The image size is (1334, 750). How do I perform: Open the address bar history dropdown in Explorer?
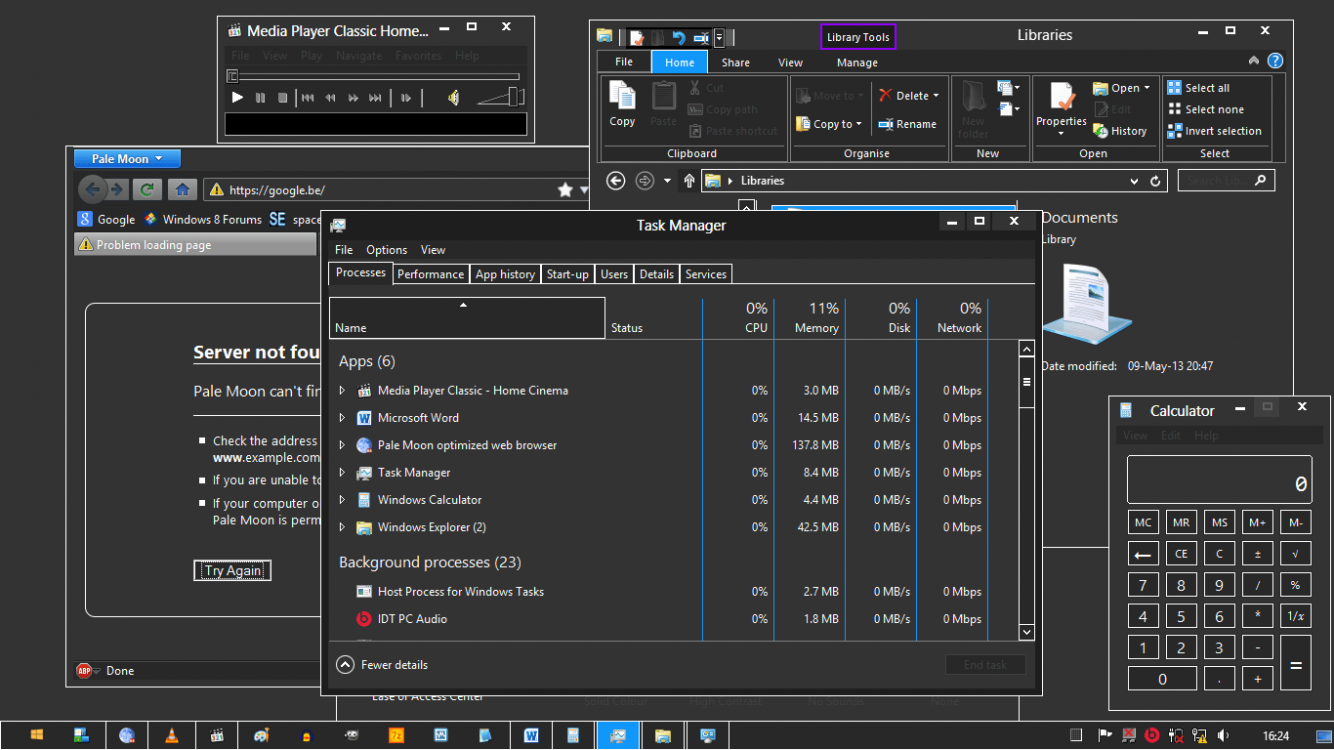pyautogui.click(x=1134, y=181)
